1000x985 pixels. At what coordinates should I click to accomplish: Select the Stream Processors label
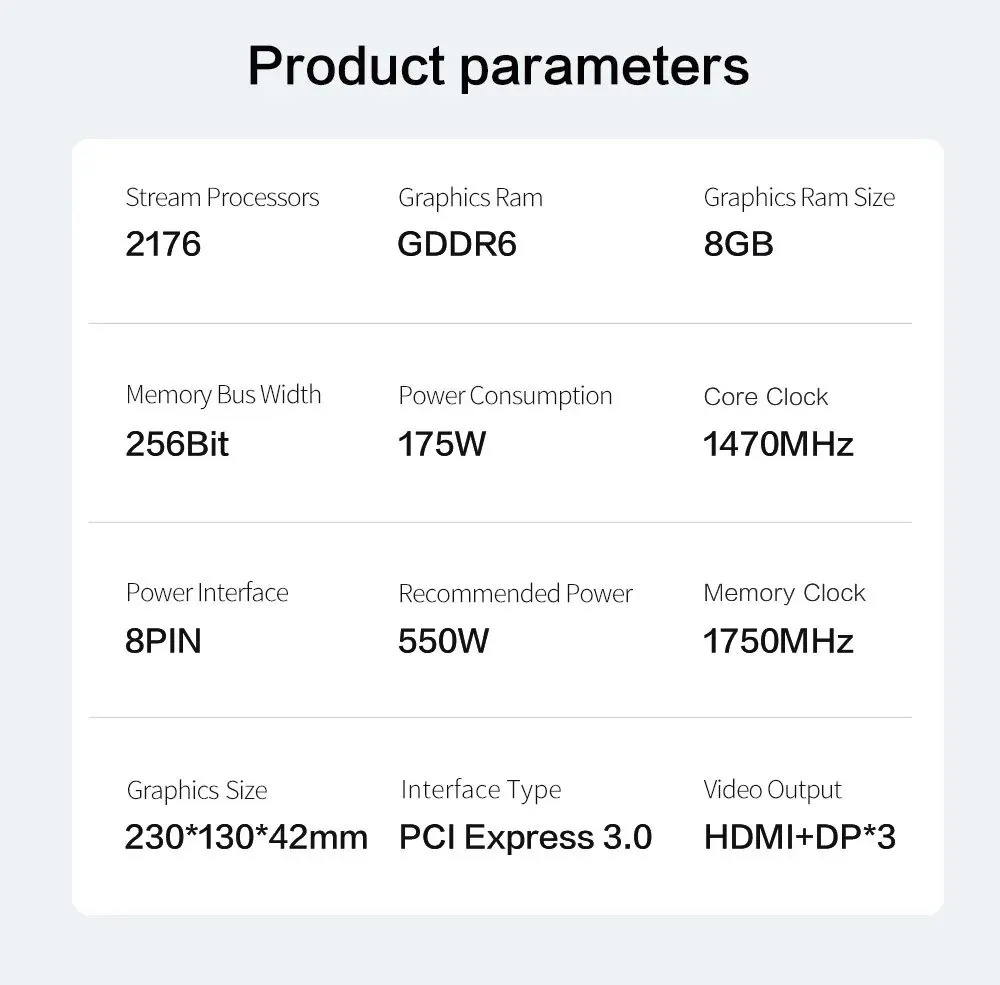pos(223,197)
